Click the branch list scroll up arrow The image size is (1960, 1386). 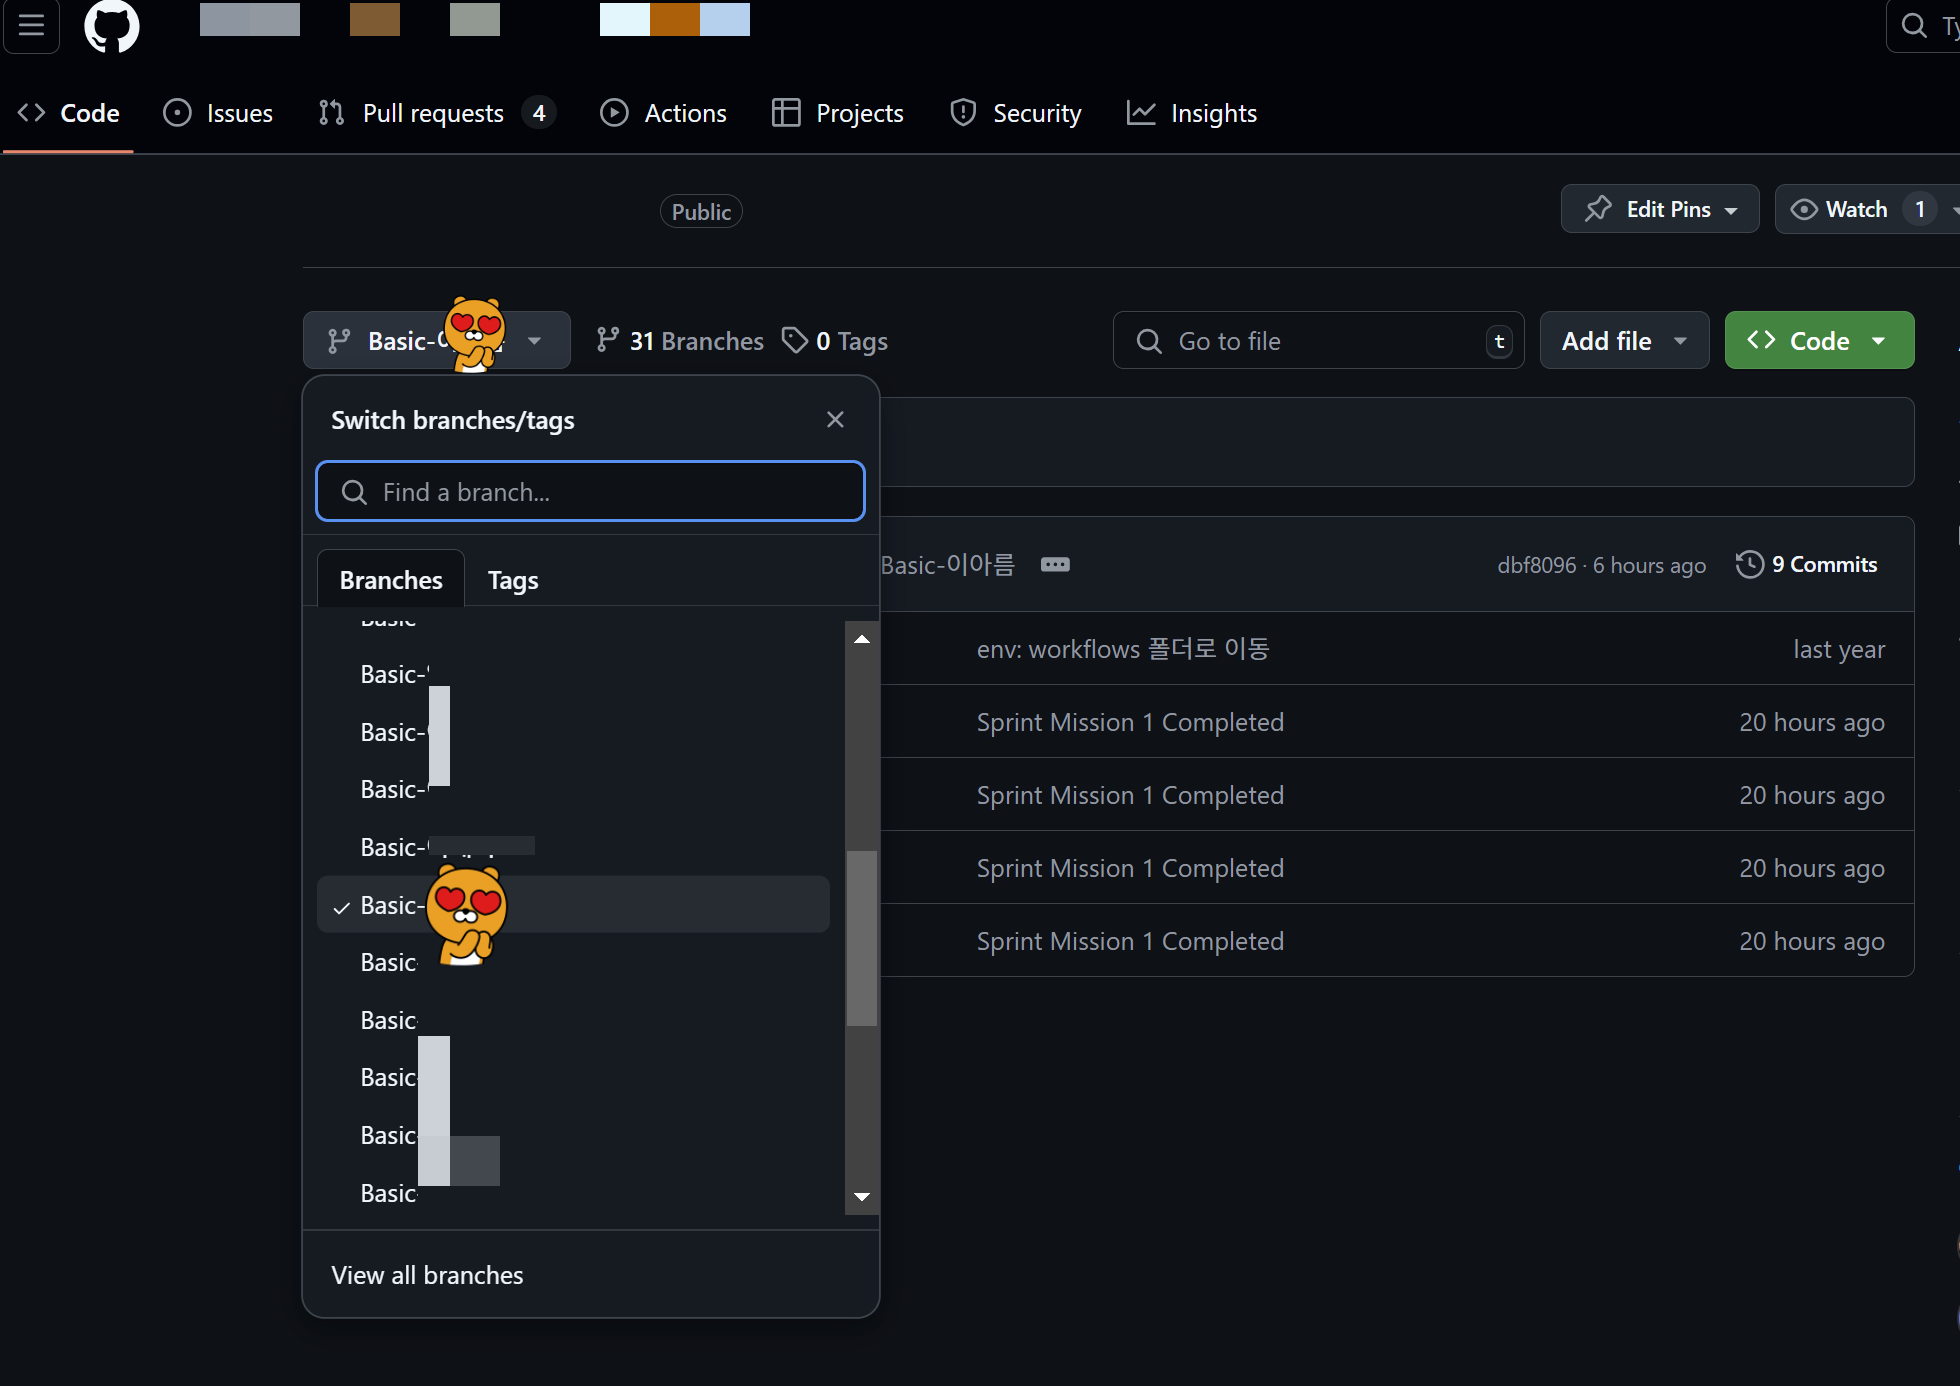861,639
